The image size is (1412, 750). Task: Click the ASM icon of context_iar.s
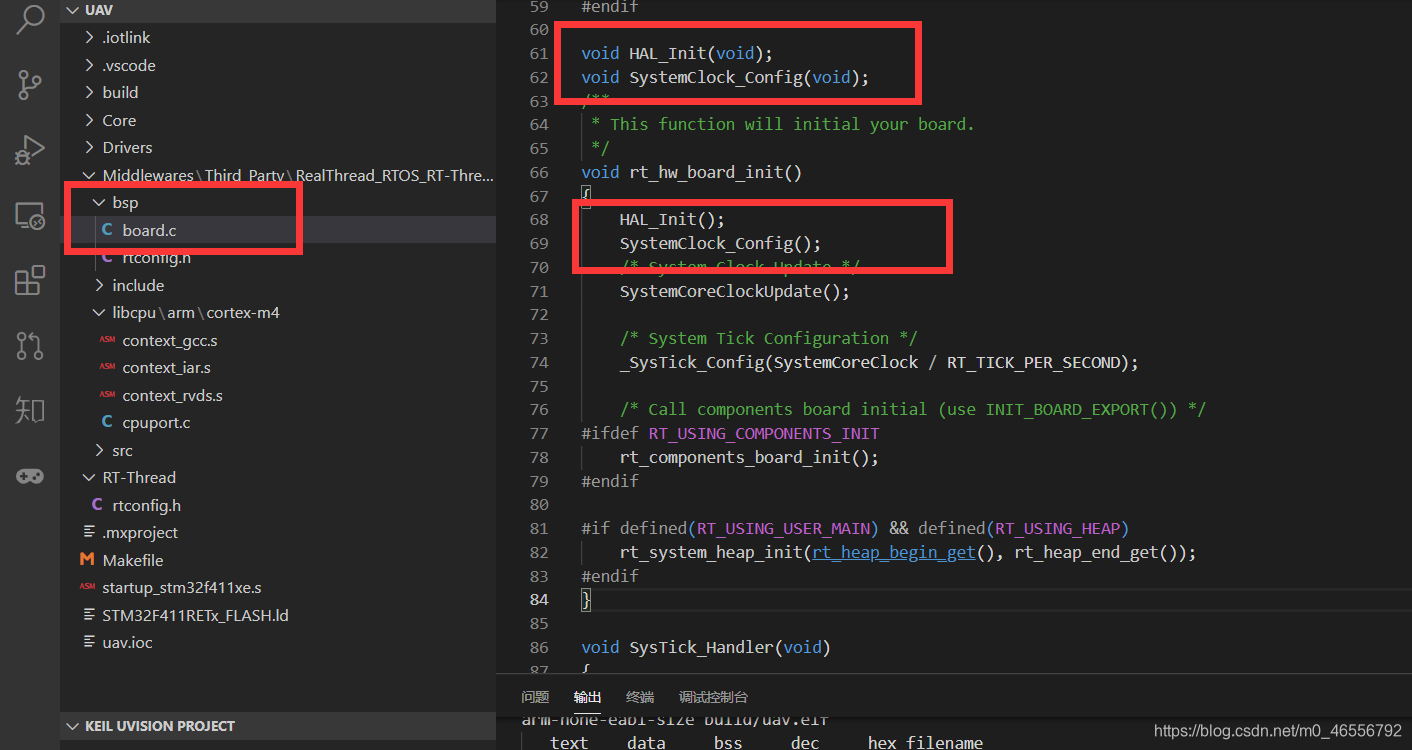pos(107,367)
